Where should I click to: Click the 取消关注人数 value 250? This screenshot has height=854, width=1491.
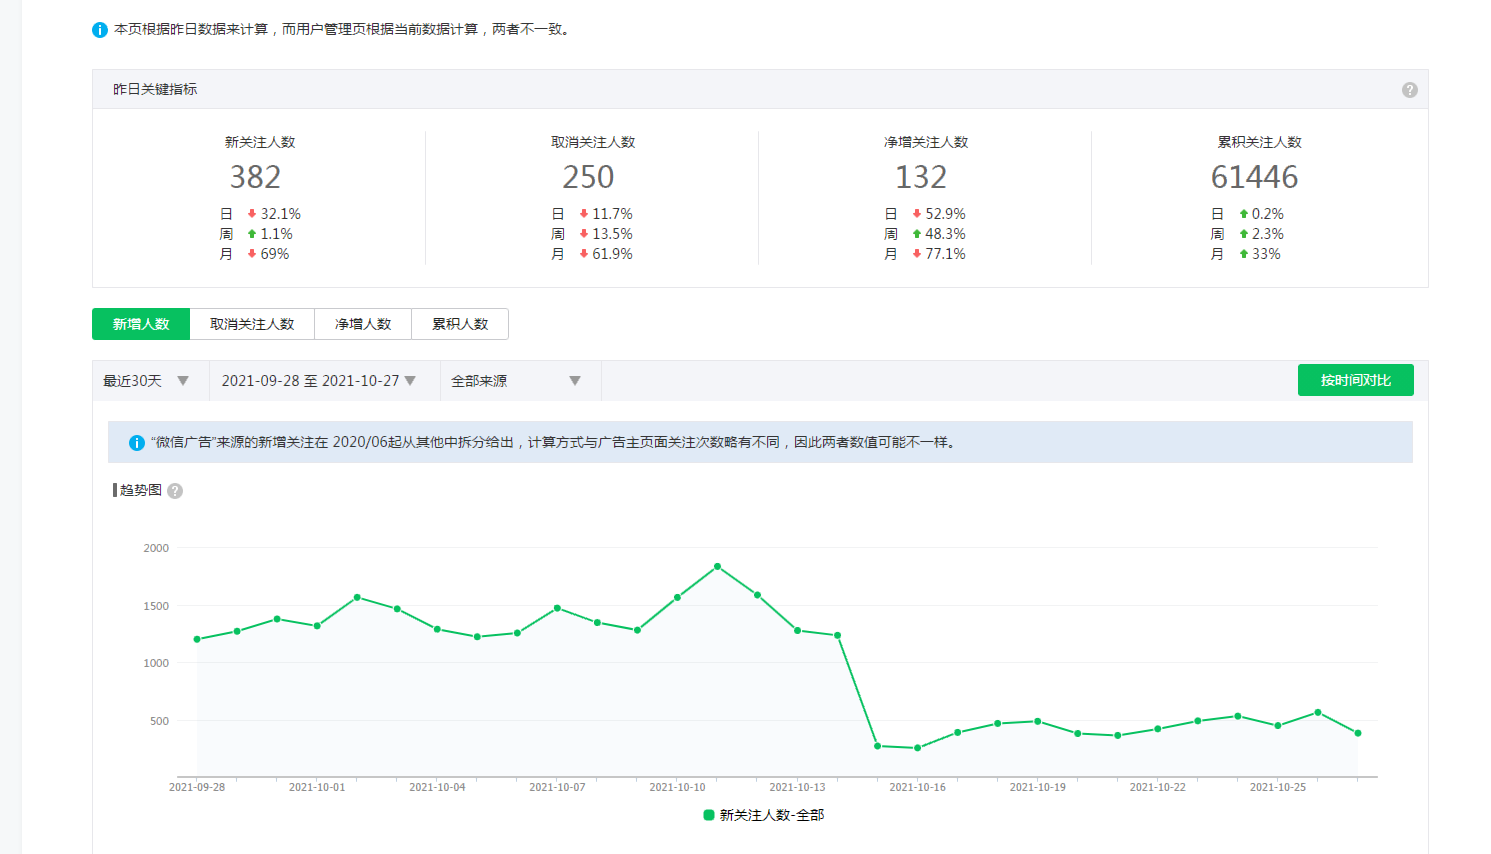(x=588, y=177)
